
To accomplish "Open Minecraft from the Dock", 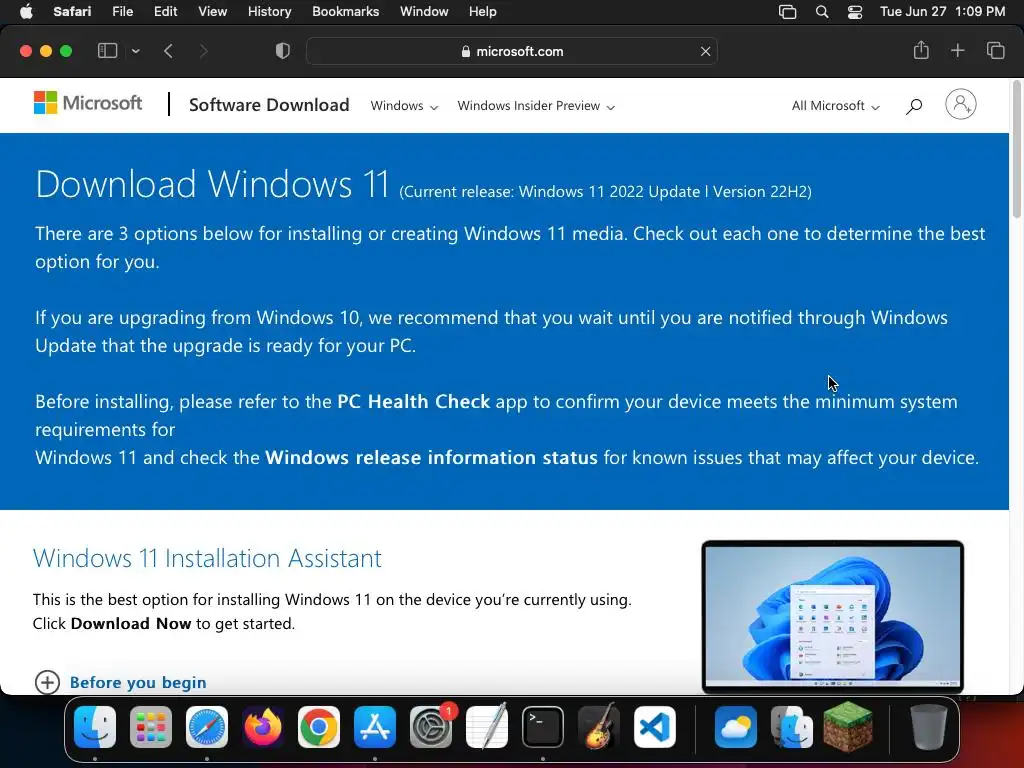I will (848, 726).
